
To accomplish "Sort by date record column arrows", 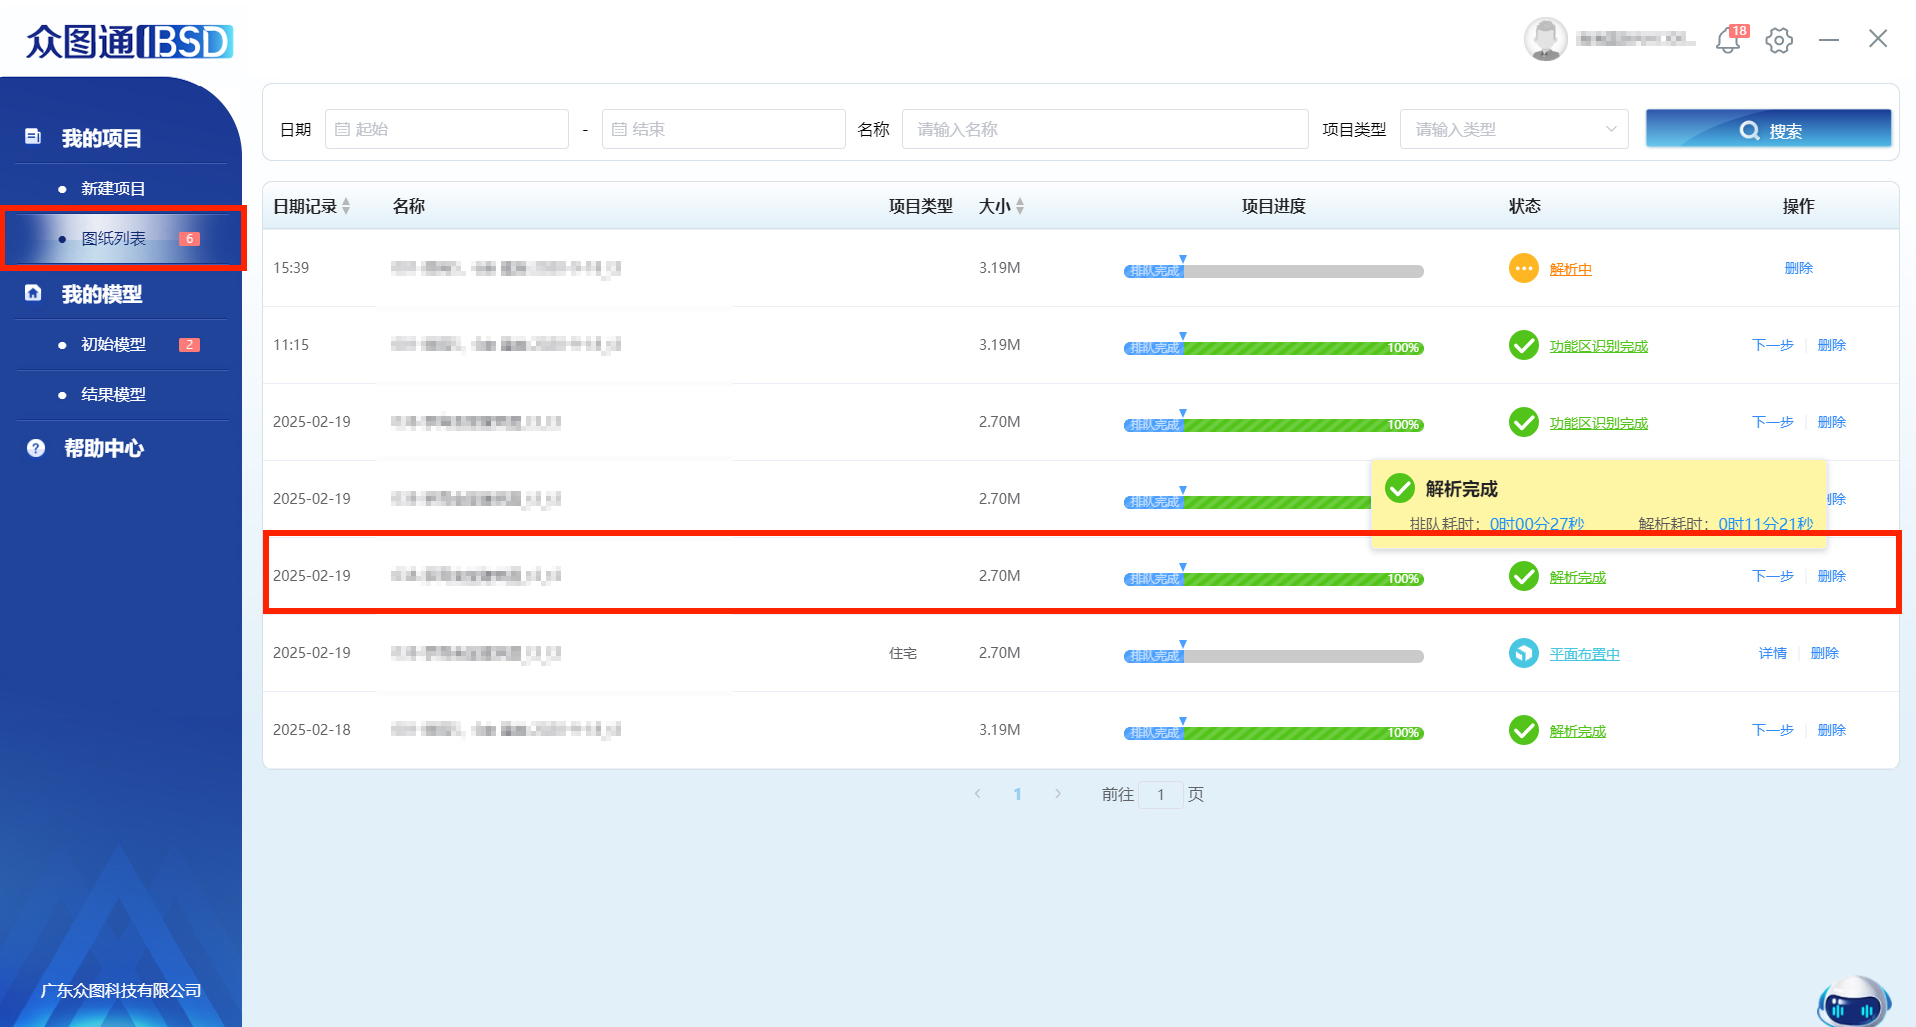I will [346, 206].
